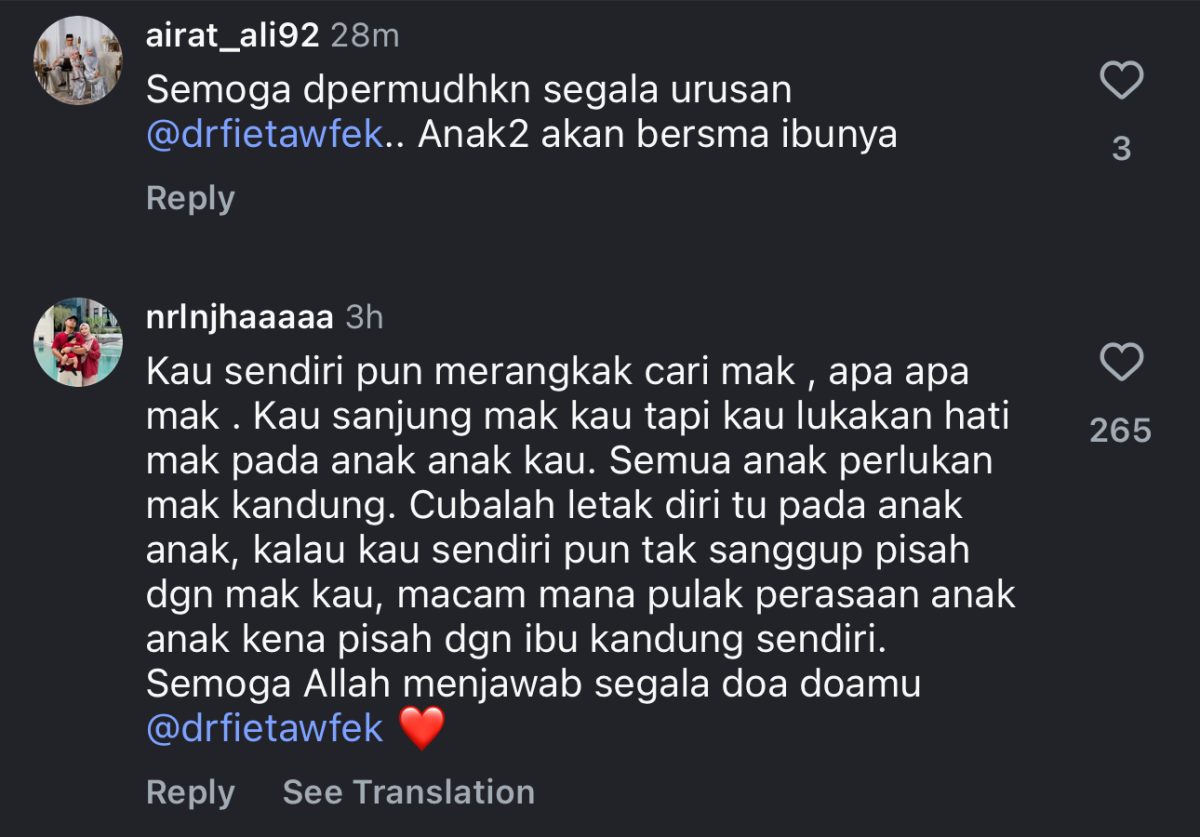Image resolution: width=1200 pixels, height=837 pixels.
Task: Like the comment by nrlnjhaaaaa
Action: (1121, 362)
